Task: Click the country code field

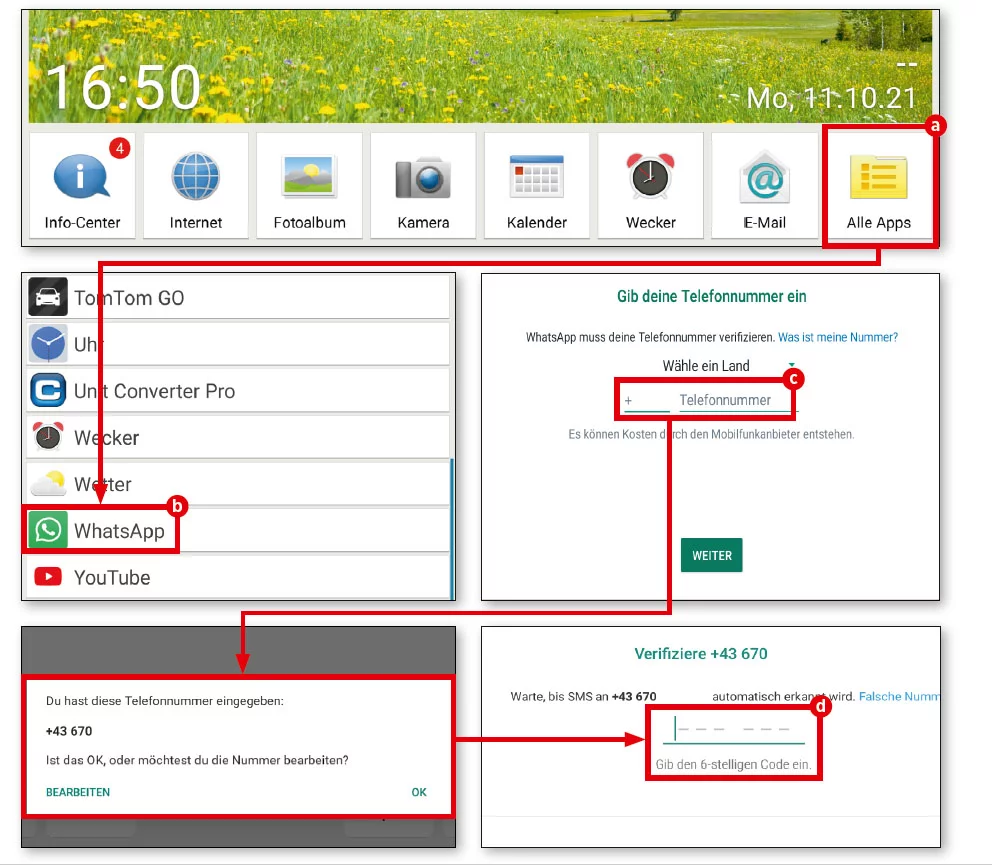Action: 647,401
